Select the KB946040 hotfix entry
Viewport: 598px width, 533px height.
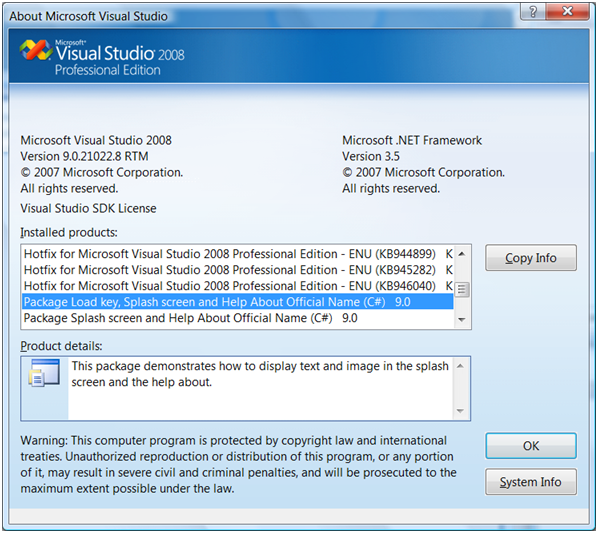coord(238,286)
